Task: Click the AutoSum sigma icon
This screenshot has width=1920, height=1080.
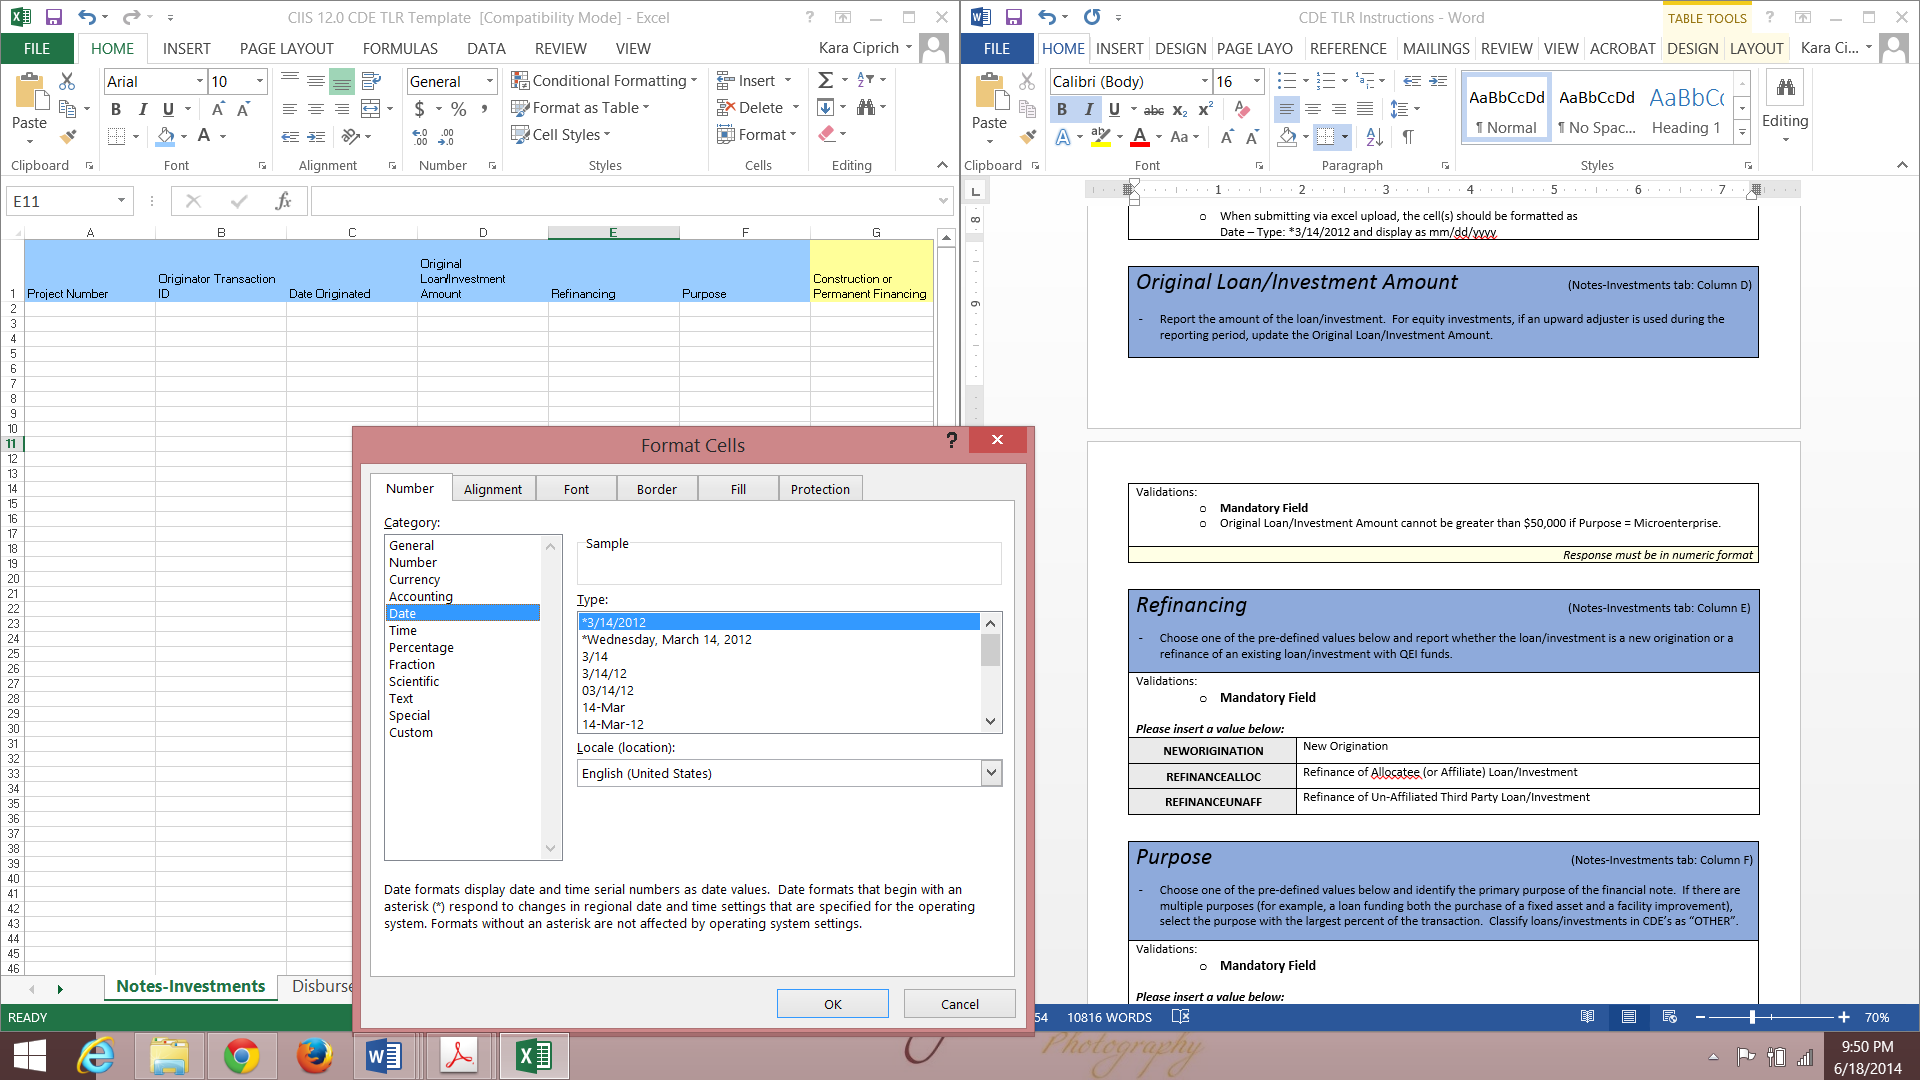Action: pos(825,80)
